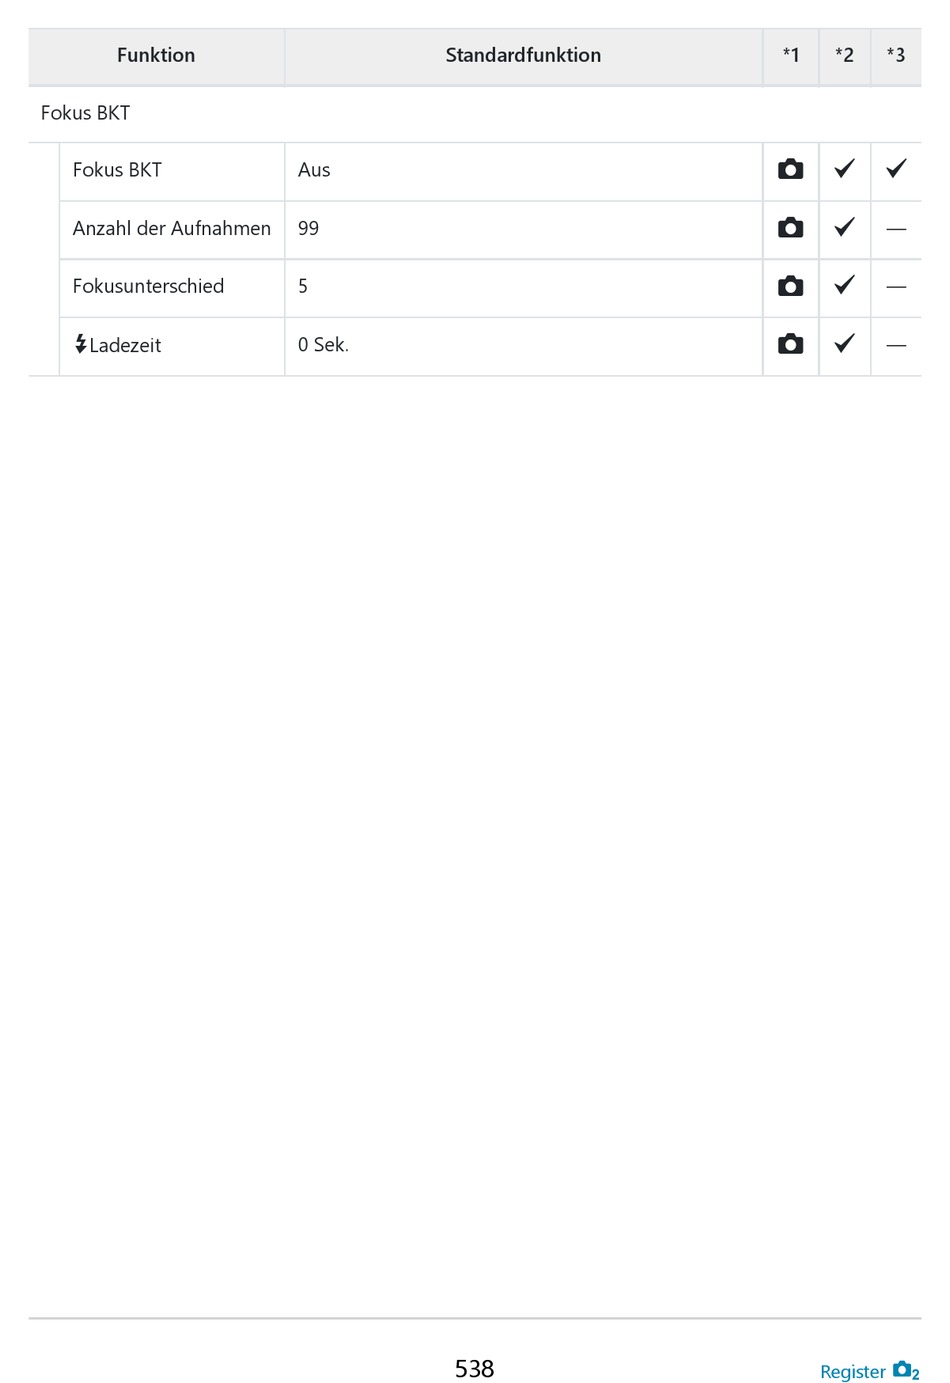Click the *3 column header

pyautogui.click(x=896, y=55)
